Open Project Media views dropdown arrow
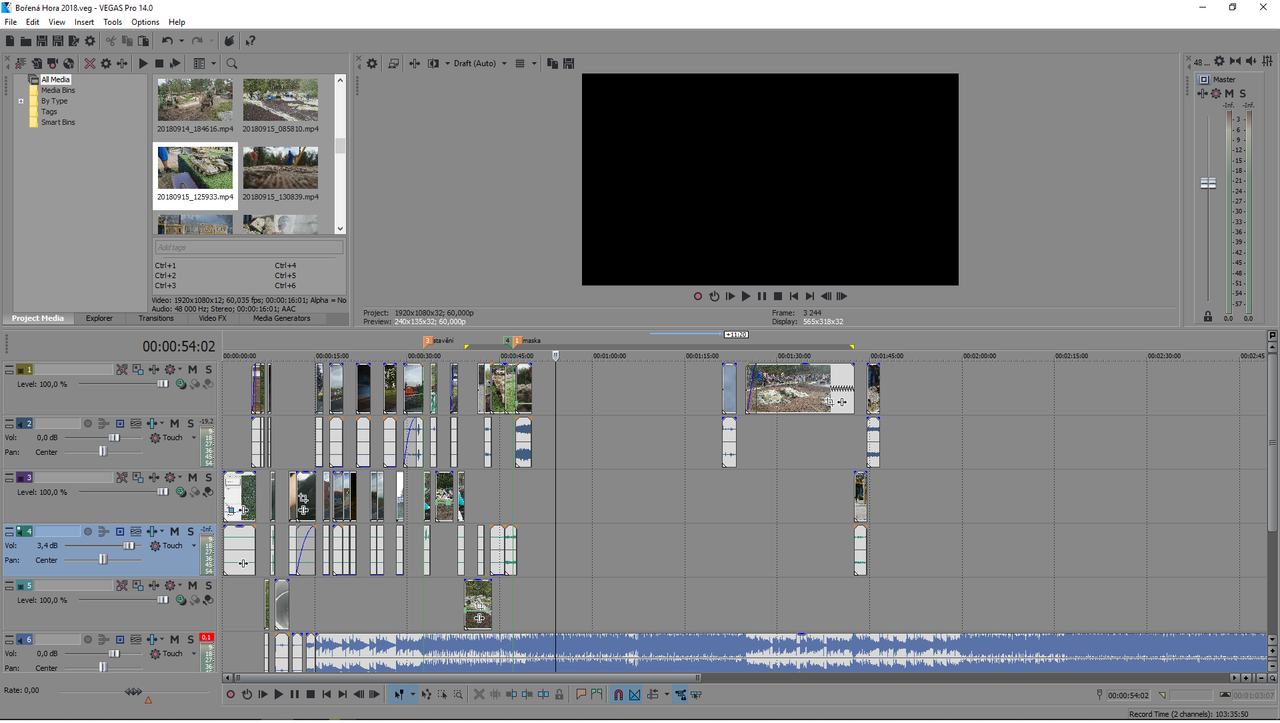The width and height of the screenshot is (1280, 723). point(213,63)
